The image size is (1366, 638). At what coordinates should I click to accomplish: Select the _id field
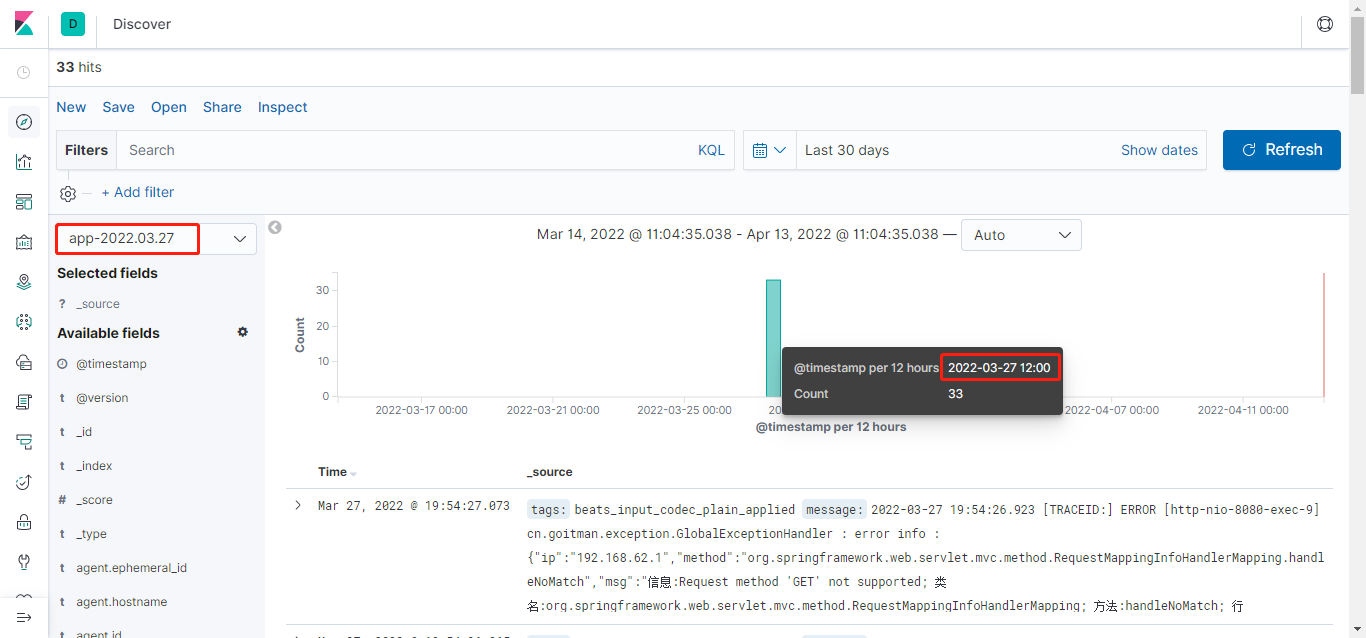point(84,432)
